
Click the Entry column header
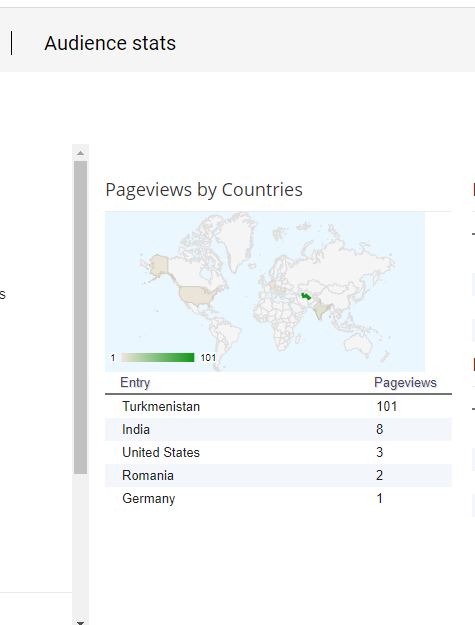click(x=135, y=383)
